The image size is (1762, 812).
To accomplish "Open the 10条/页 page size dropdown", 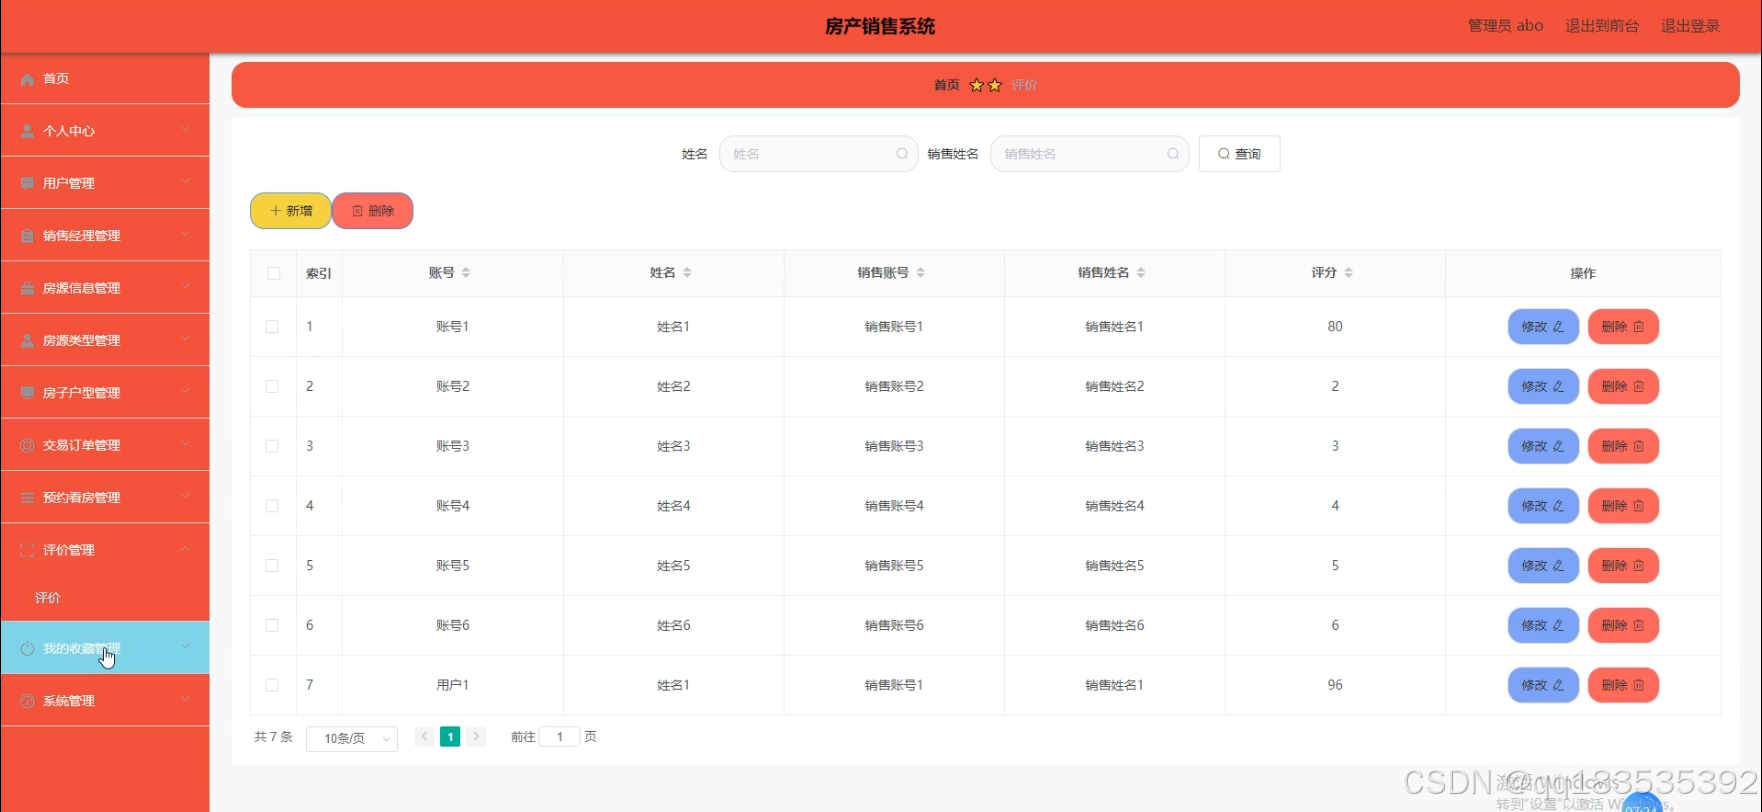I will (x=352, y=738).
